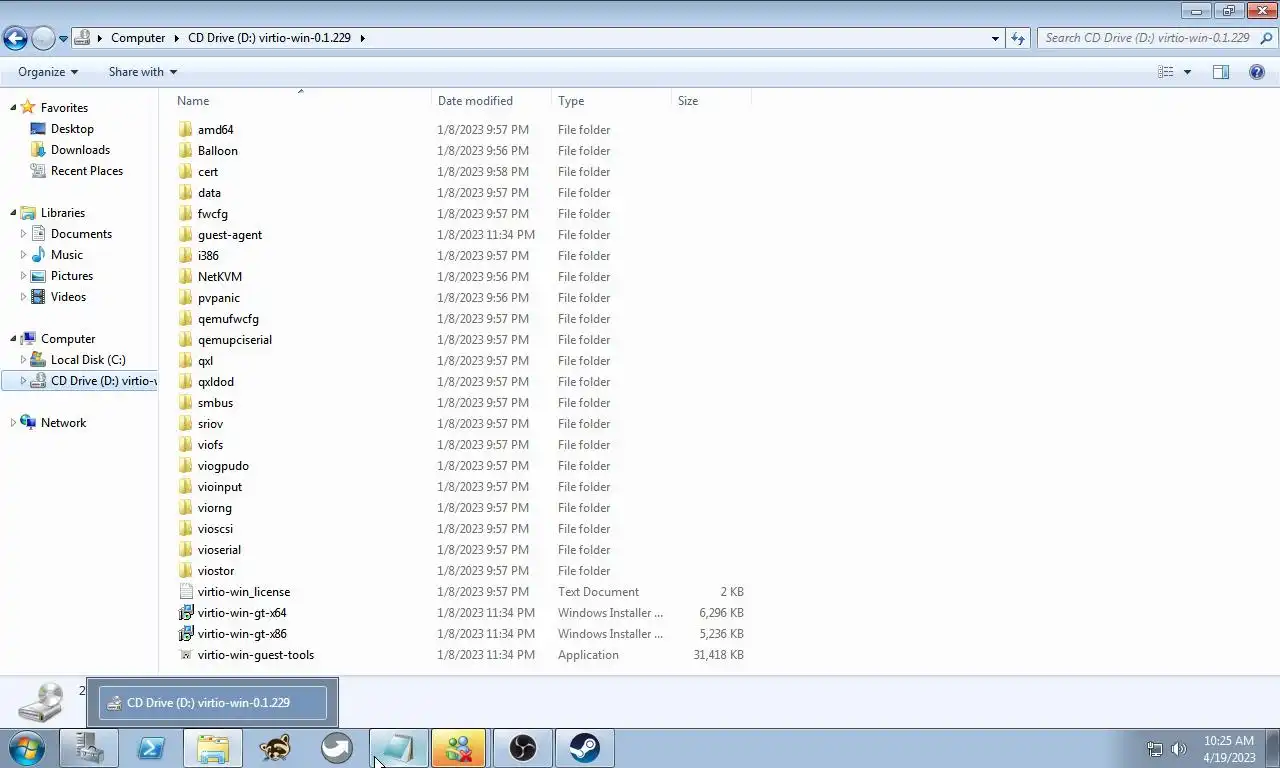Expand the arrow after Computer in breadcrumb
Viewport: 1280px width, 768px height.
tap(177, 38)
